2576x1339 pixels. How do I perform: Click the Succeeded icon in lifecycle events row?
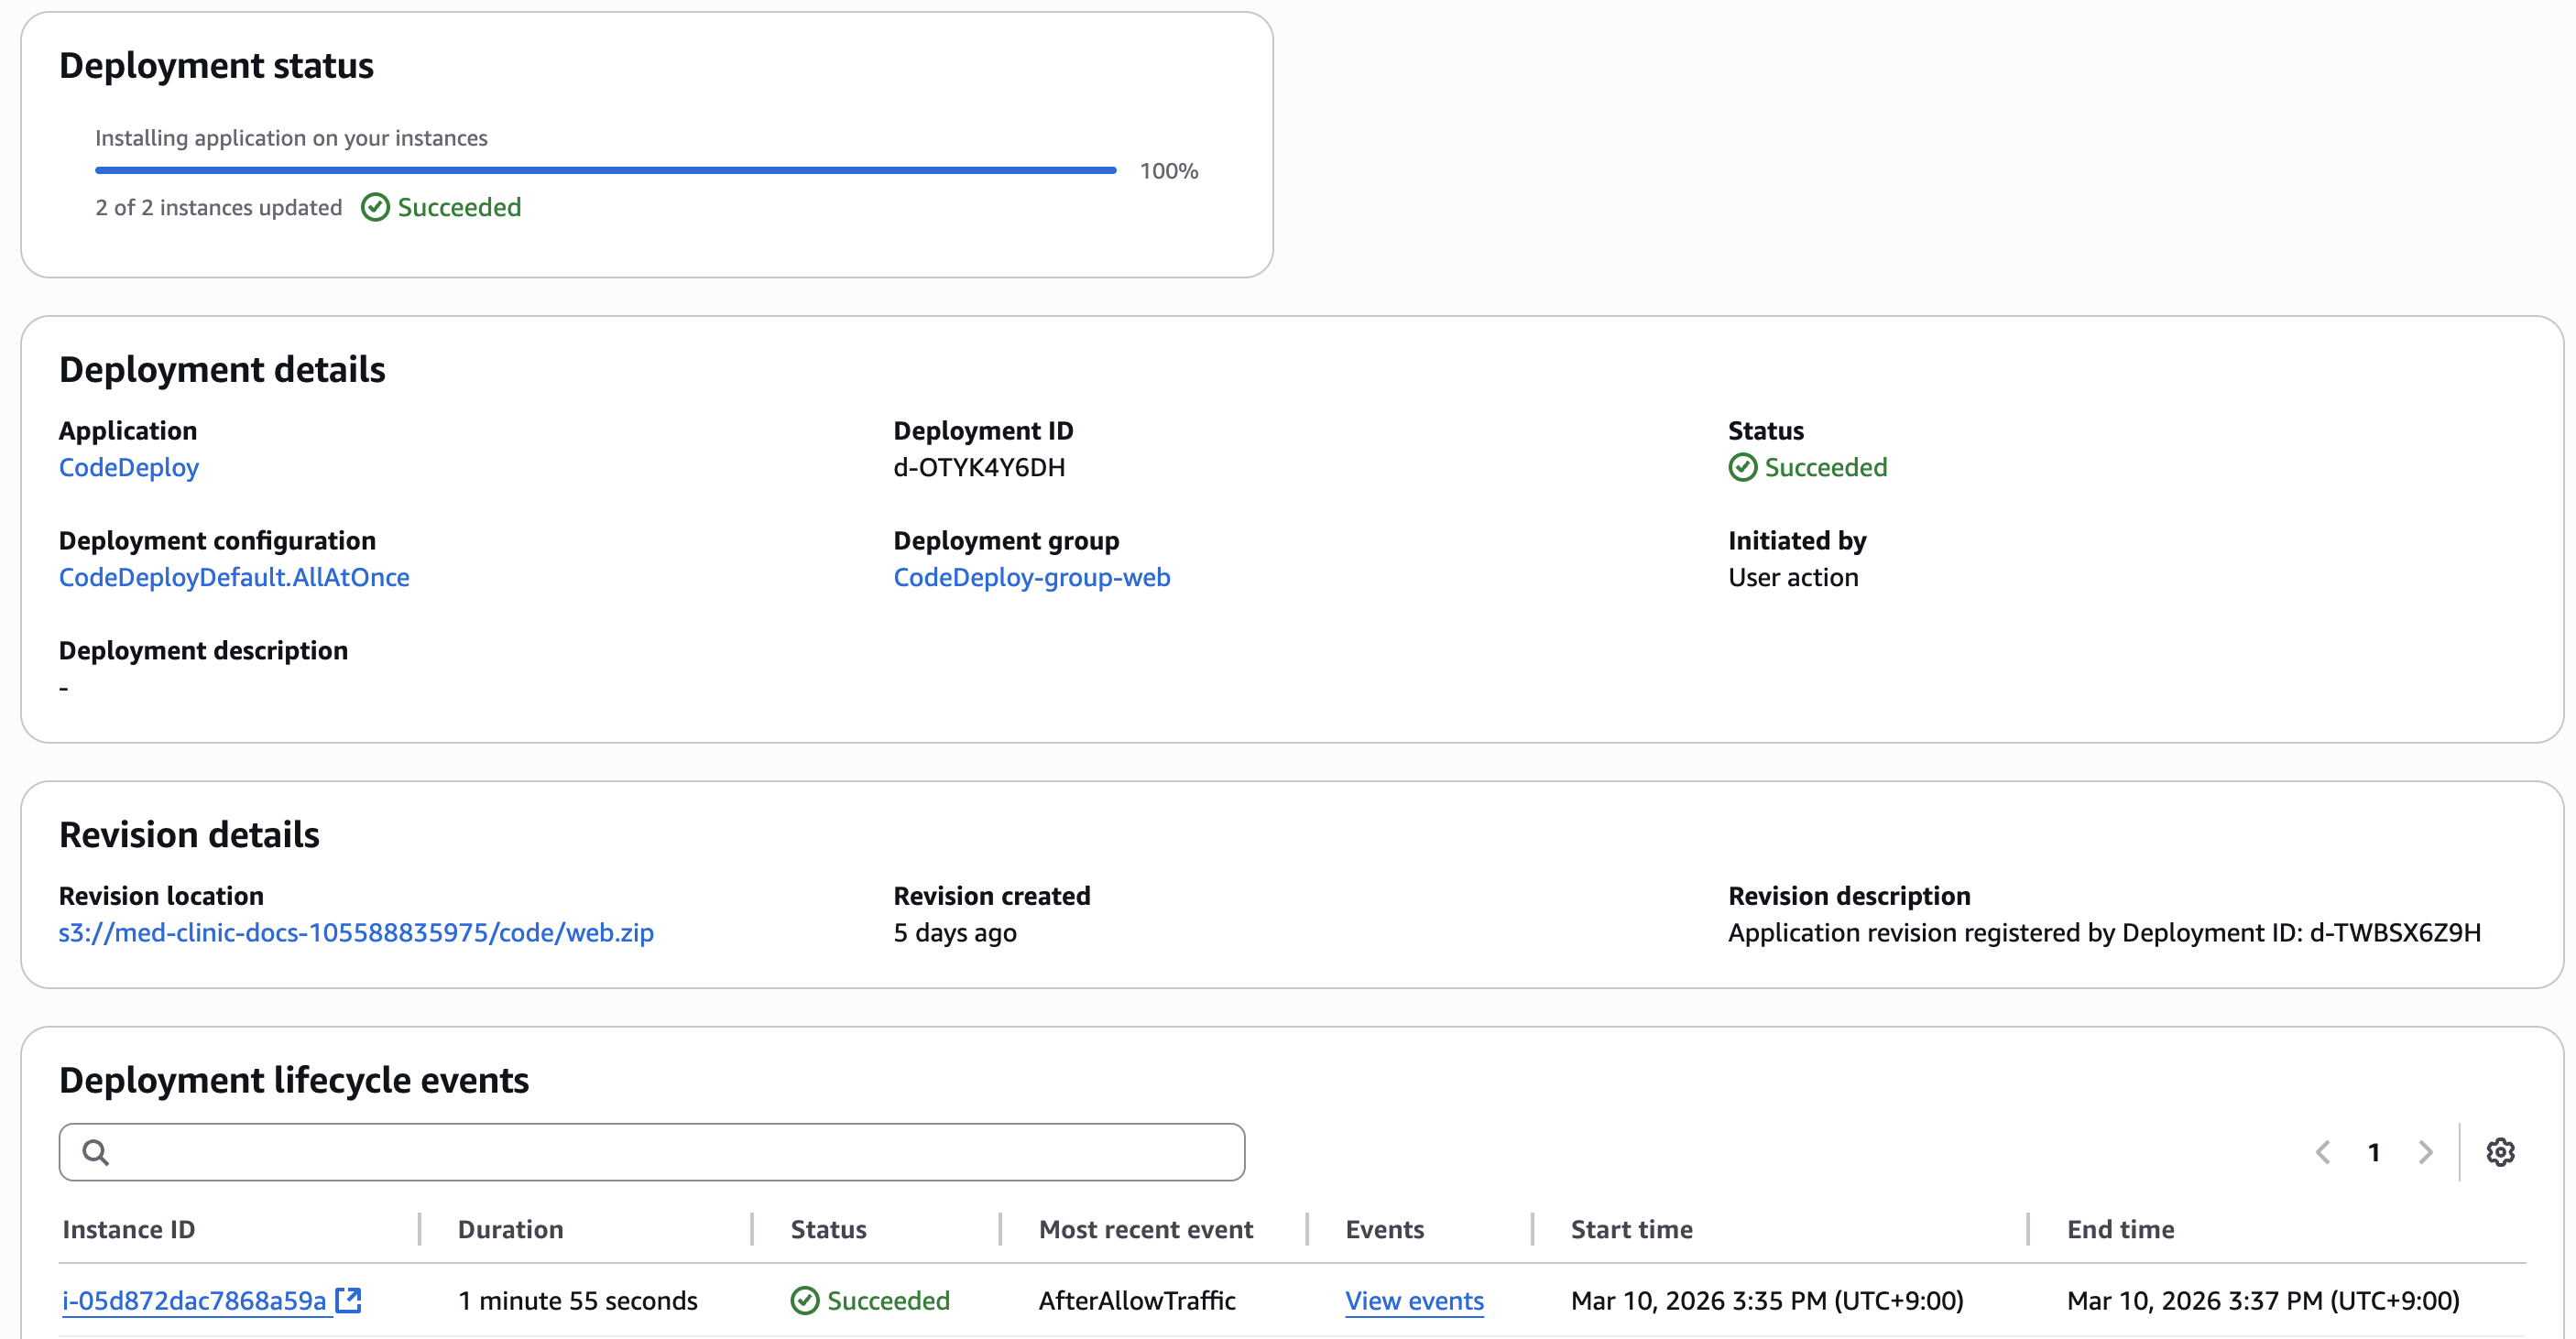pos(804,1300)
